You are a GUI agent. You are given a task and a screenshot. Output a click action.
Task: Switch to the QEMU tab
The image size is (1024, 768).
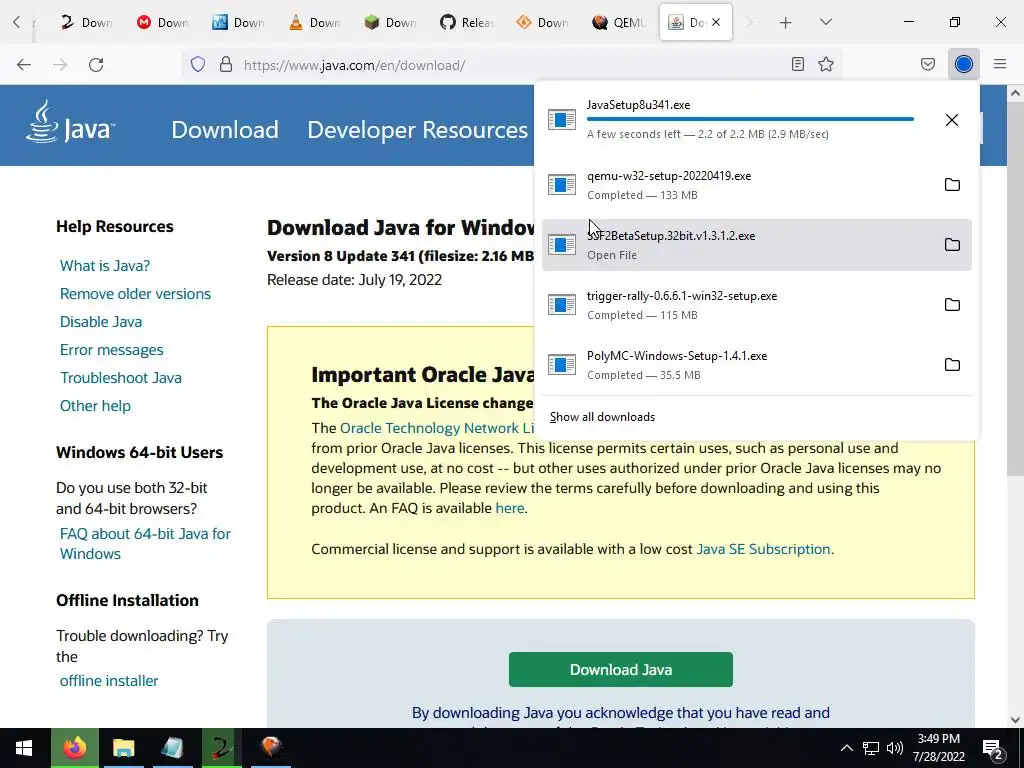coord(619,23)
